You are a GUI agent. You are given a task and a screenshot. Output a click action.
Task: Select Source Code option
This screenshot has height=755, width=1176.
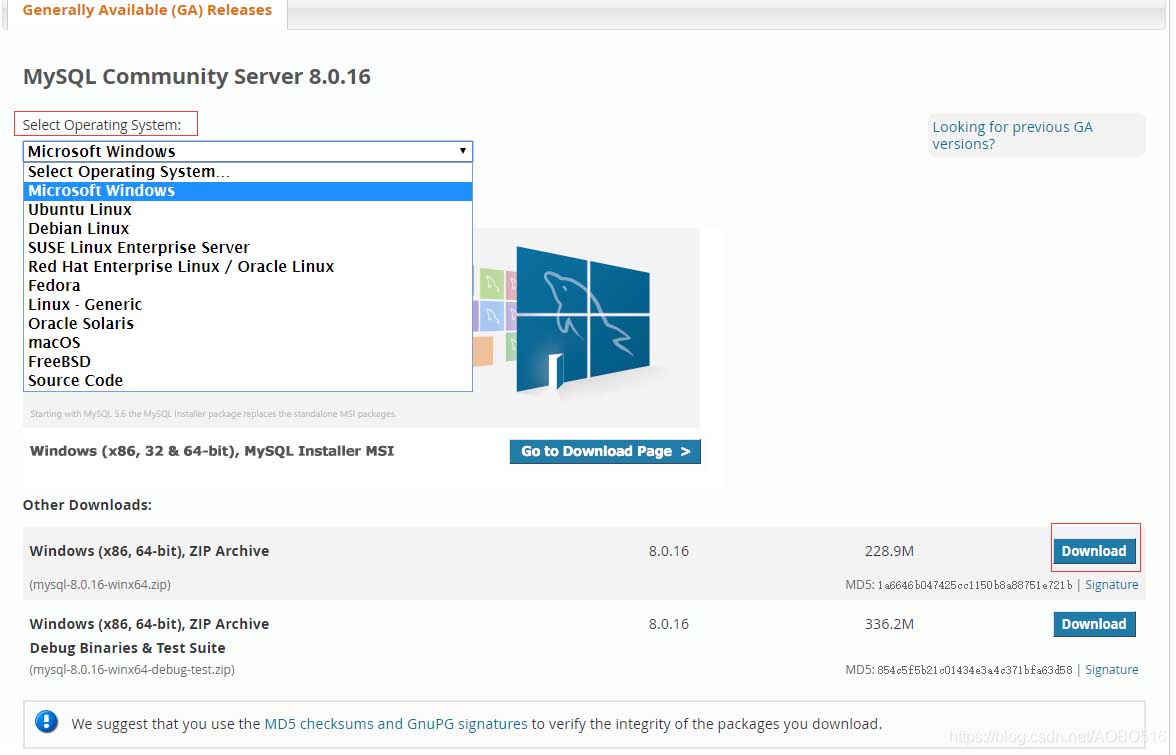click(x=248, y=381)
